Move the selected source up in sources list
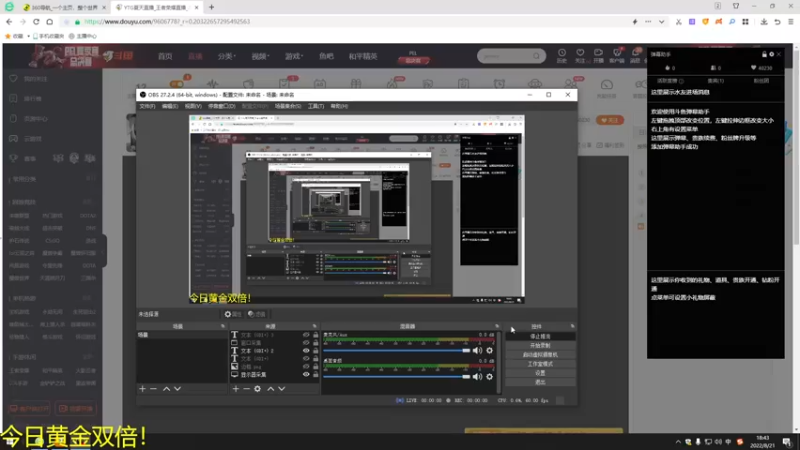The height and width of the screenshot is (450, 800). pos(270,389)
